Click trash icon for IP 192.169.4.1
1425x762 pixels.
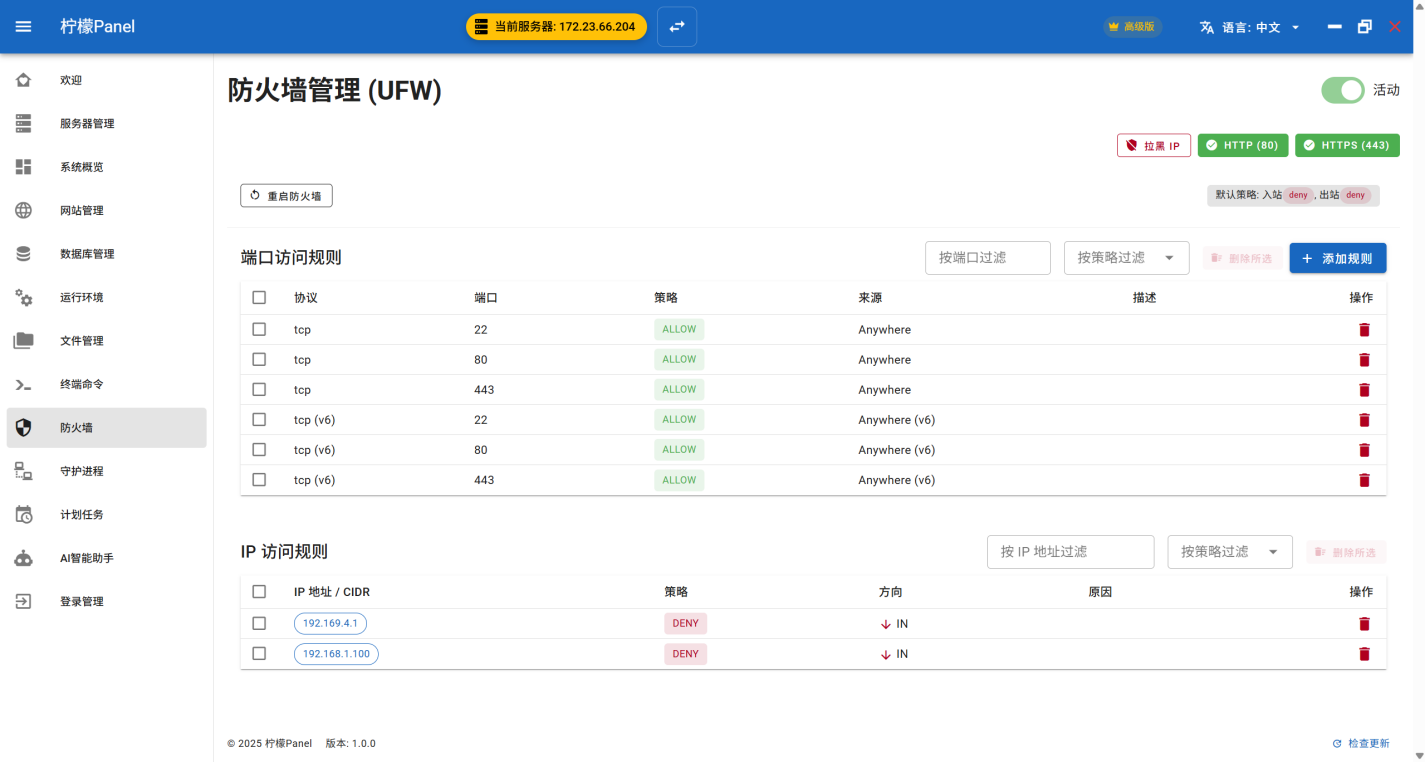pyautogui.click(x=1364, y=624)
